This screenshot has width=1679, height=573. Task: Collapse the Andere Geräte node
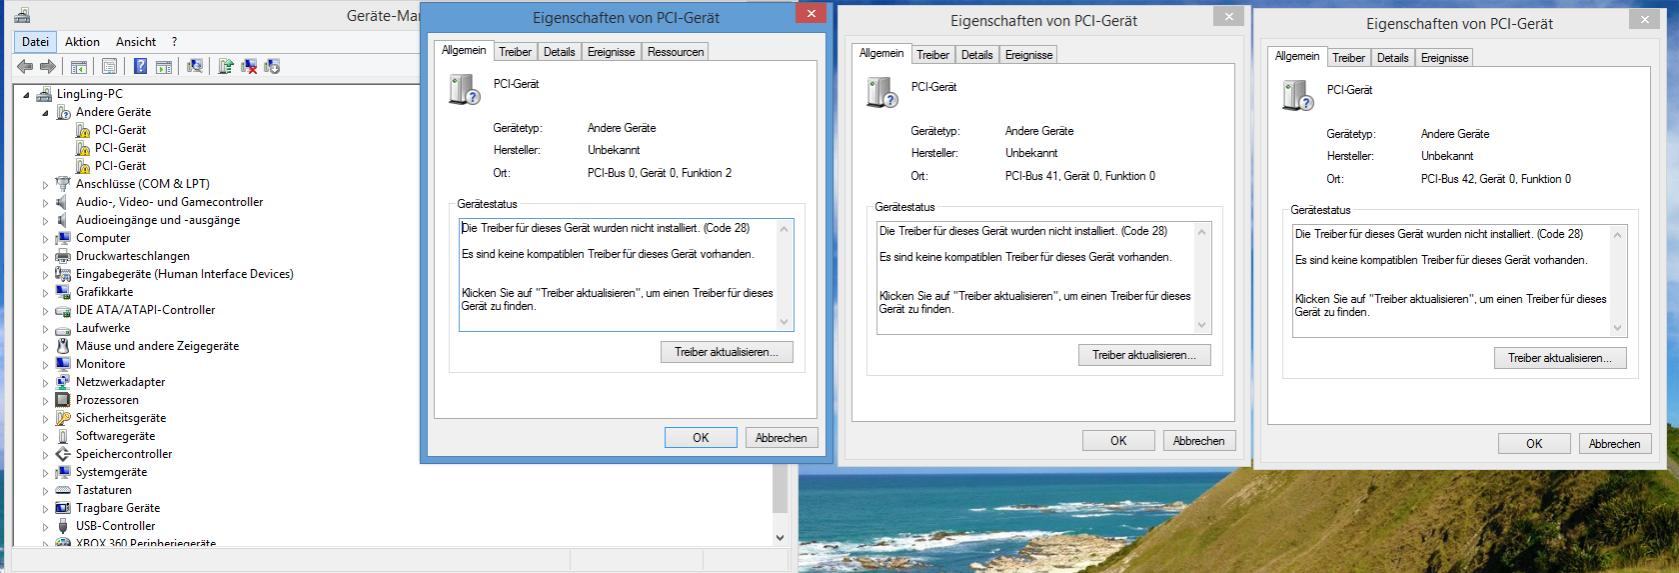tap(45, 112)
